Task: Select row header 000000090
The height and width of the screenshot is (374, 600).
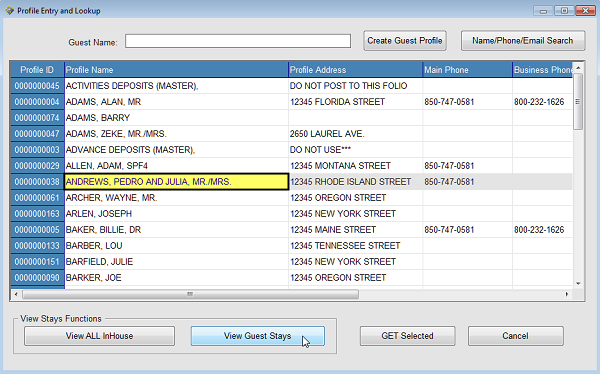Action: (x=37, y=278)
